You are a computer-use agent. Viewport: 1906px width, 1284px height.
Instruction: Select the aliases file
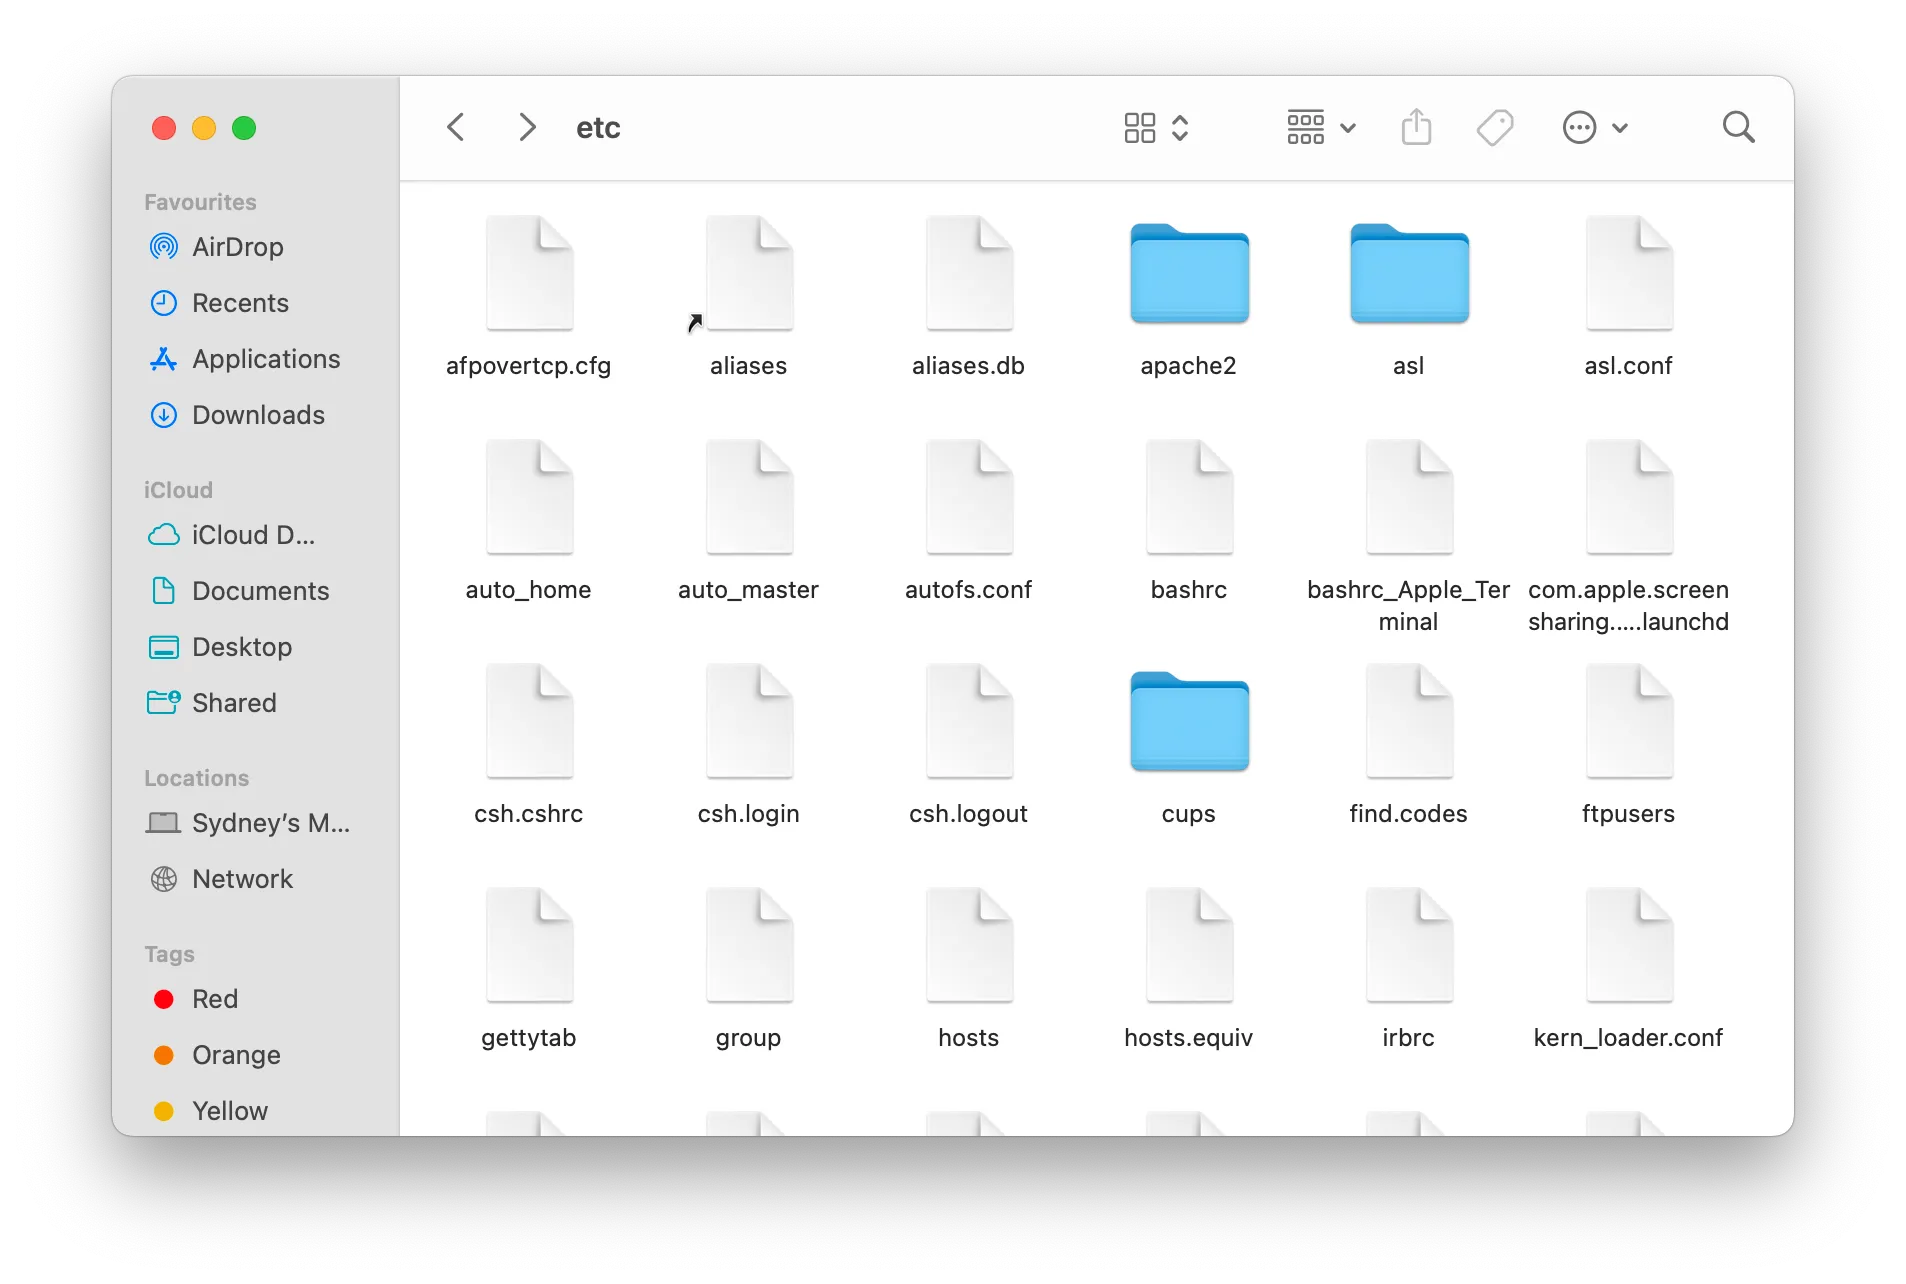[748, 273]
